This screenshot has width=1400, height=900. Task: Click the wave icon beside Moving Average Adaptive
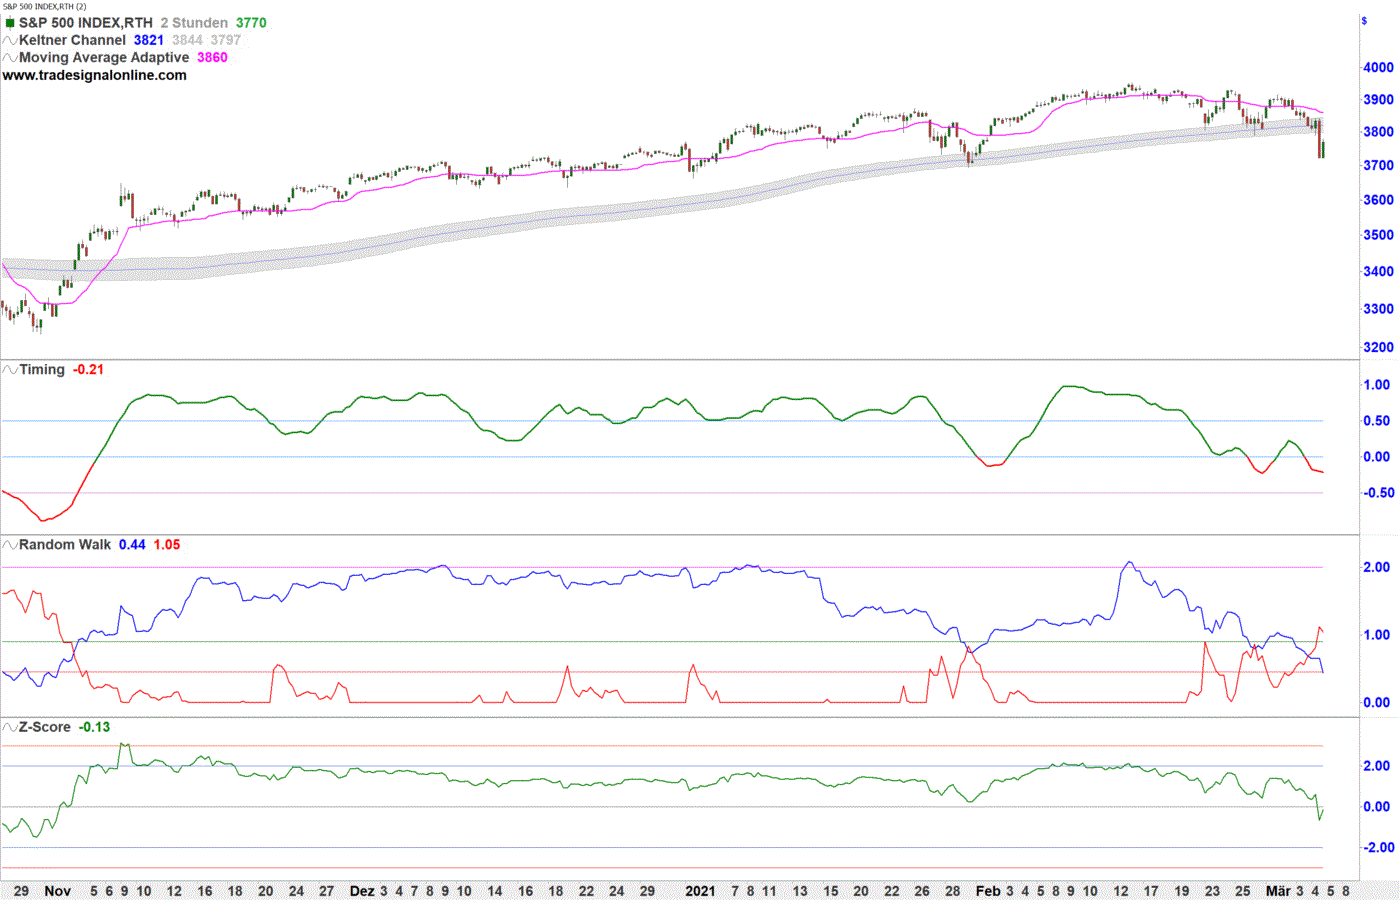[x=10, y=57]
